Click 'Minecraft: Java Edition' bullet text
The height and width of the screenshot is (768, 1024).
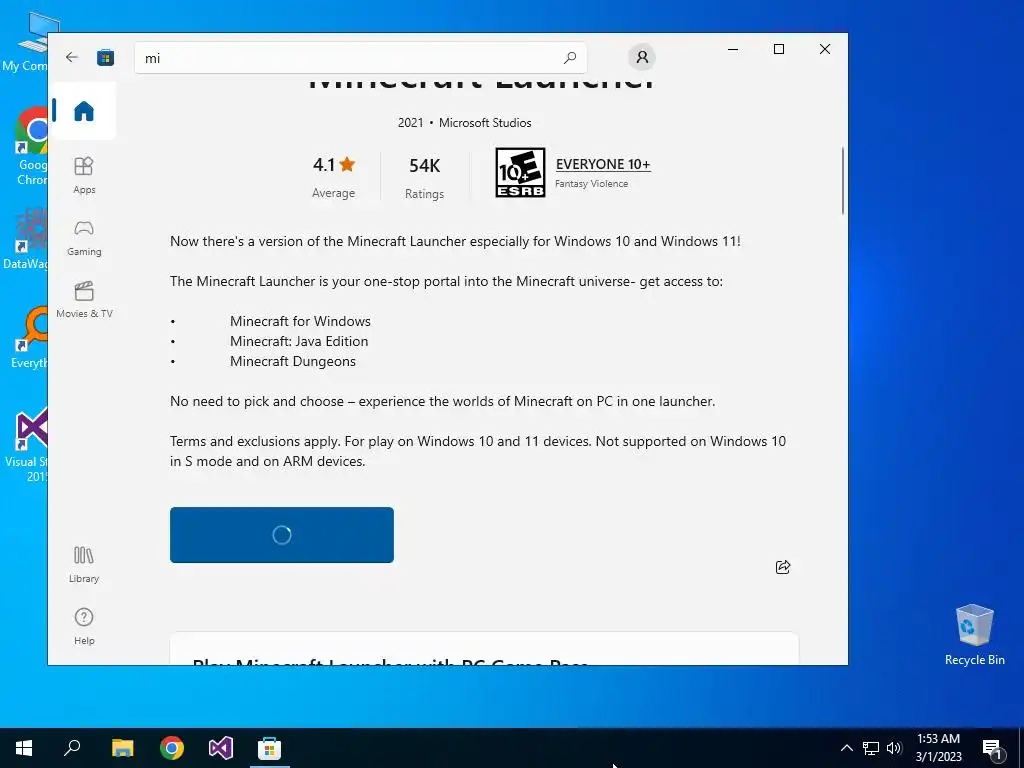click(299, 341)
